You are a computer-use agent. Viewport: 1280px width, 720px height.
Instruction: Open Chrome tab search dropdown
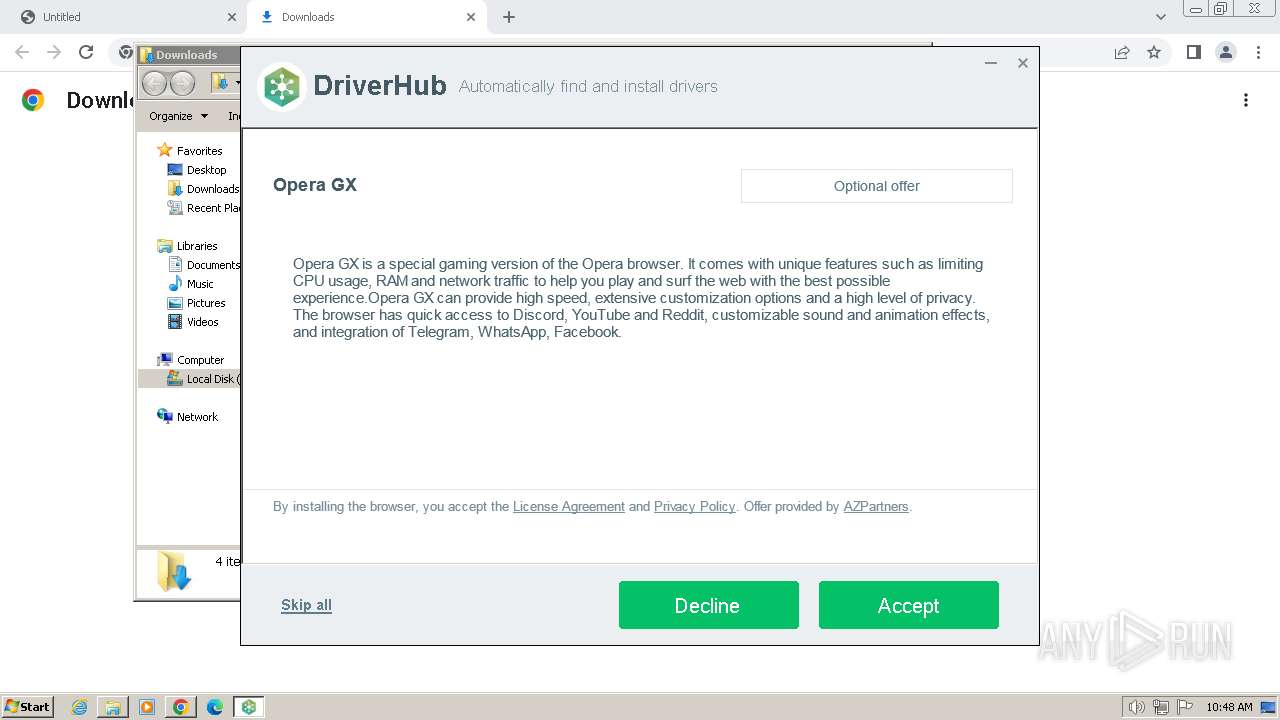pyautogui.click(x=1161, y=17)
